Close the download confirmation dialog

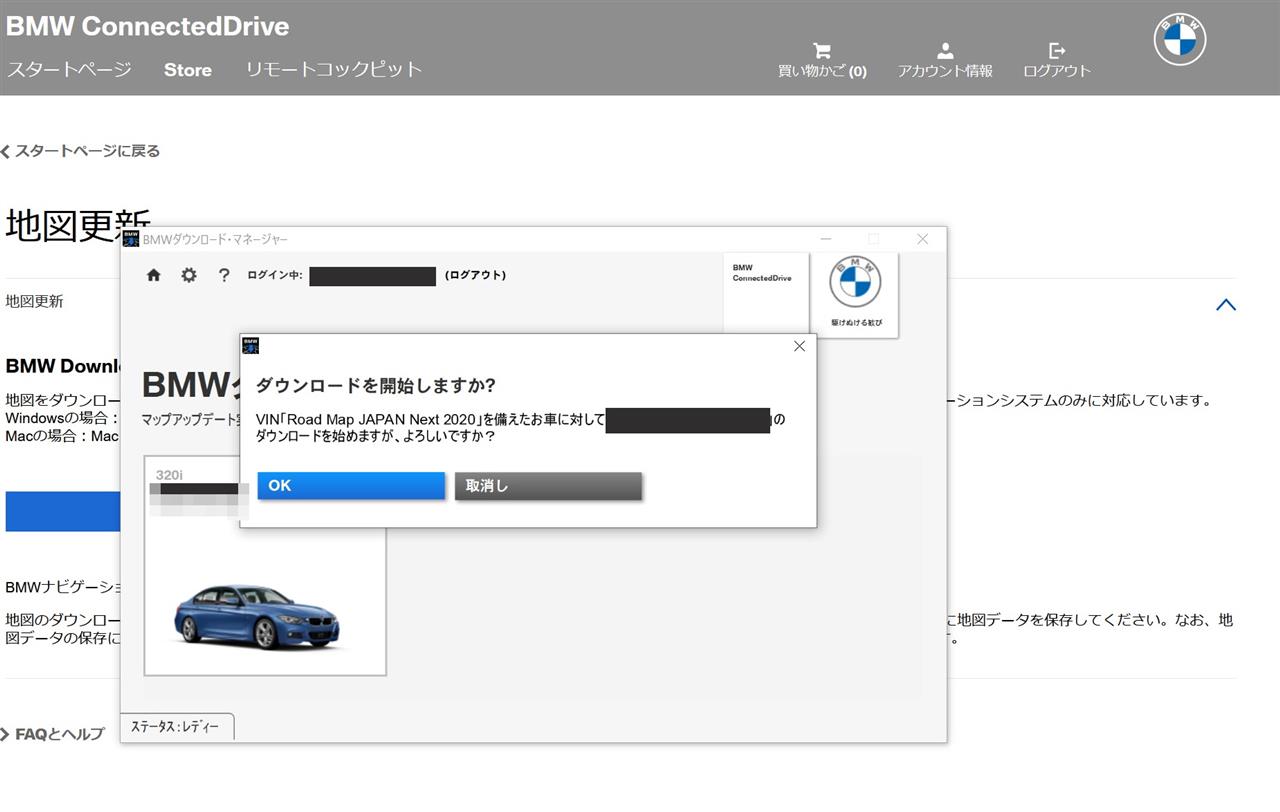tap(799, 346)
